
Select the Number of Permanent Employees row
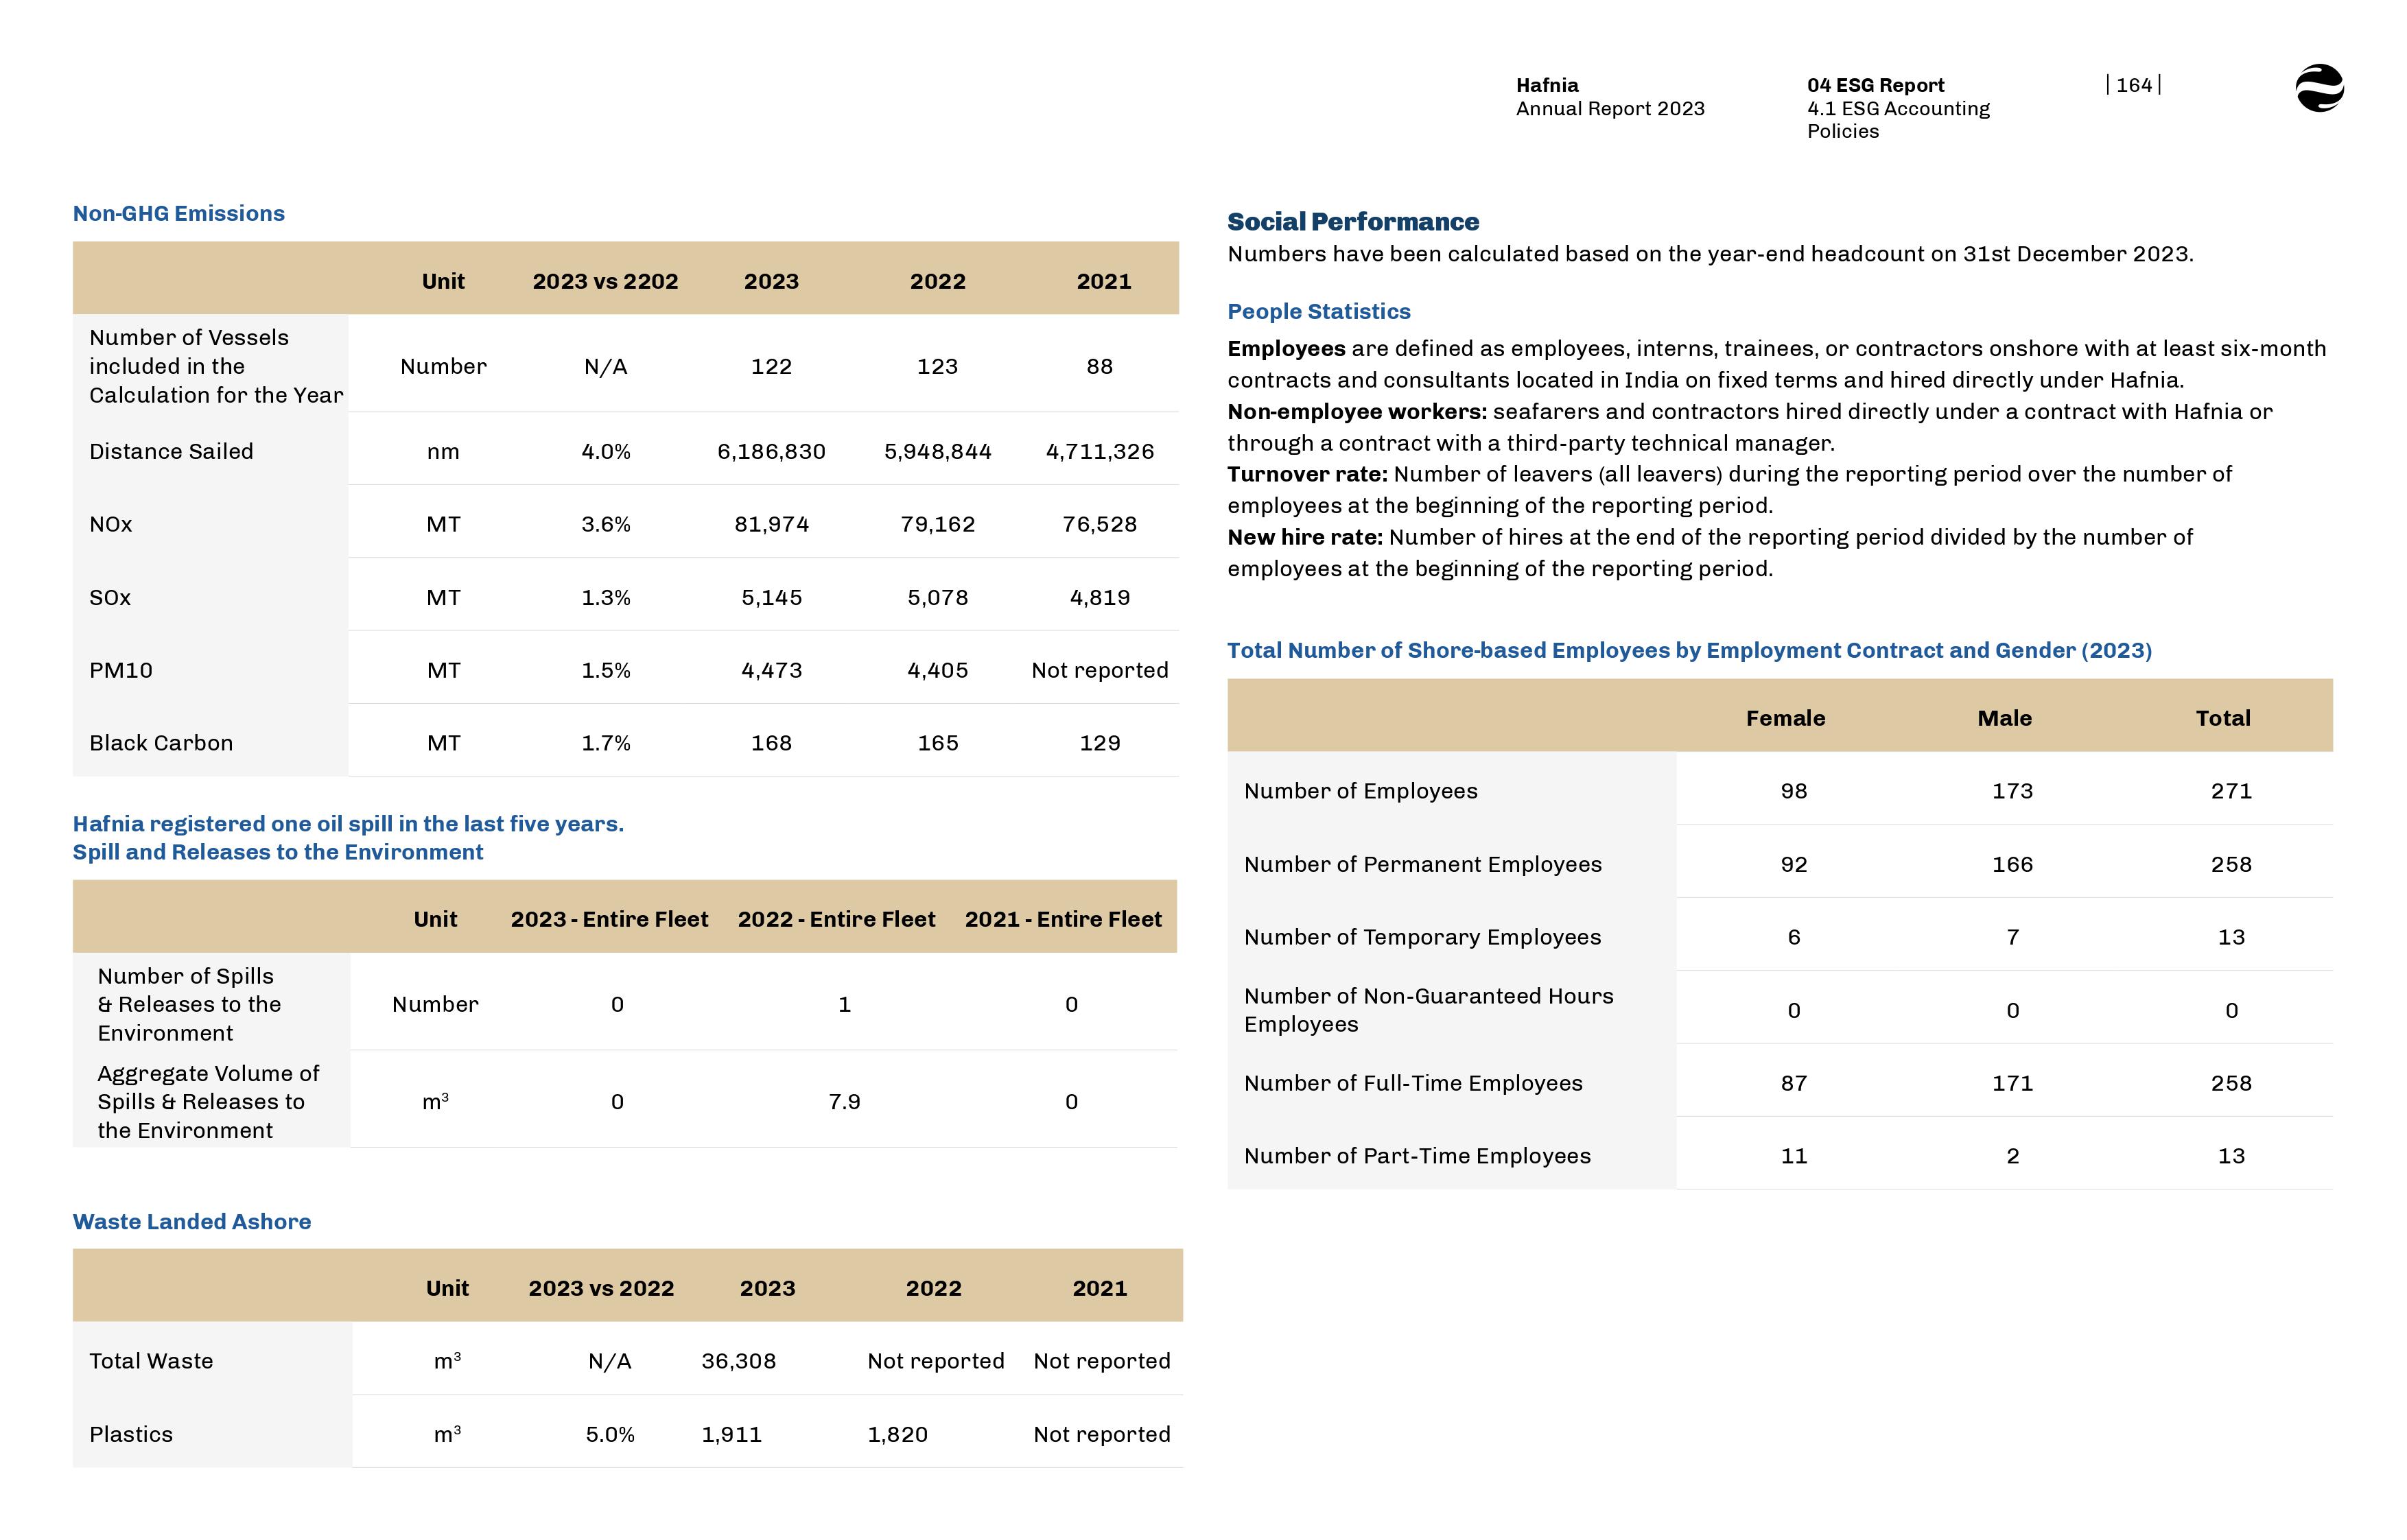[1422, 864]
